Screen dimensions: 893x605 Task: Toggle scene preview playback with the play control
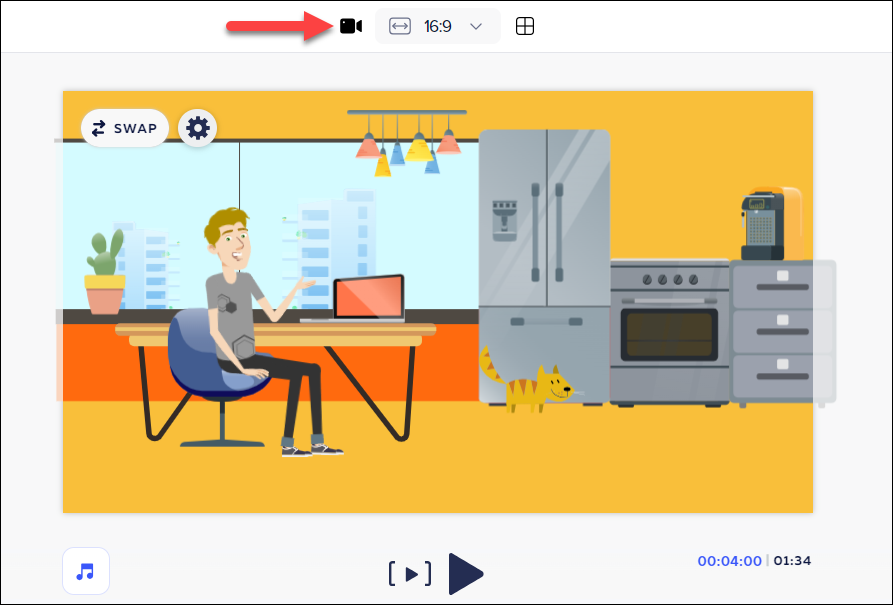click(466, 574)
